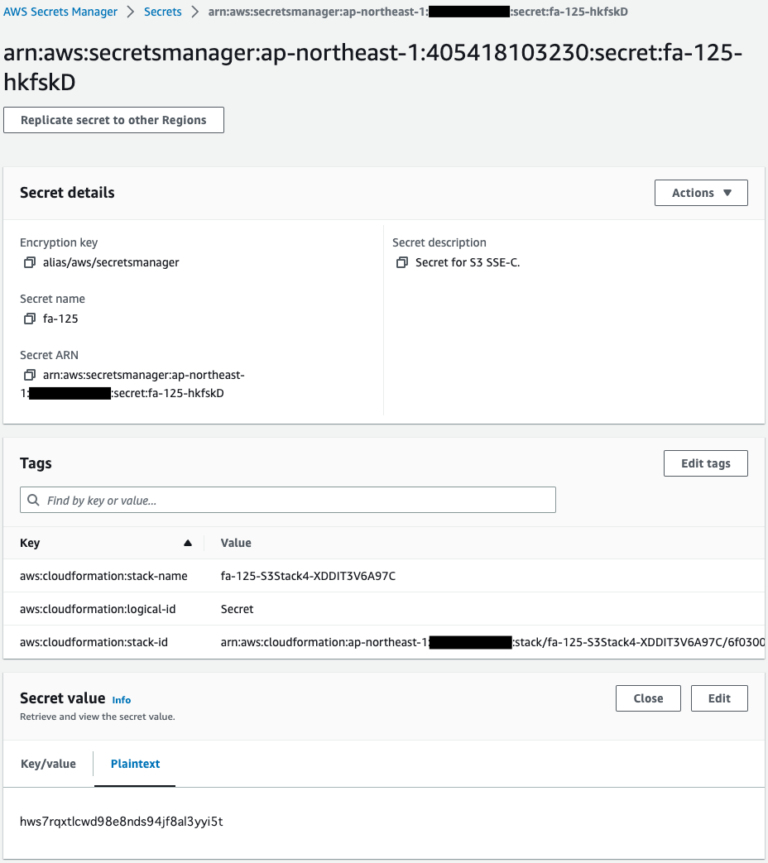The width and height of the screenshot is (768, 863).
Task: Click the Value column header
Action: [x=236, y=543]
